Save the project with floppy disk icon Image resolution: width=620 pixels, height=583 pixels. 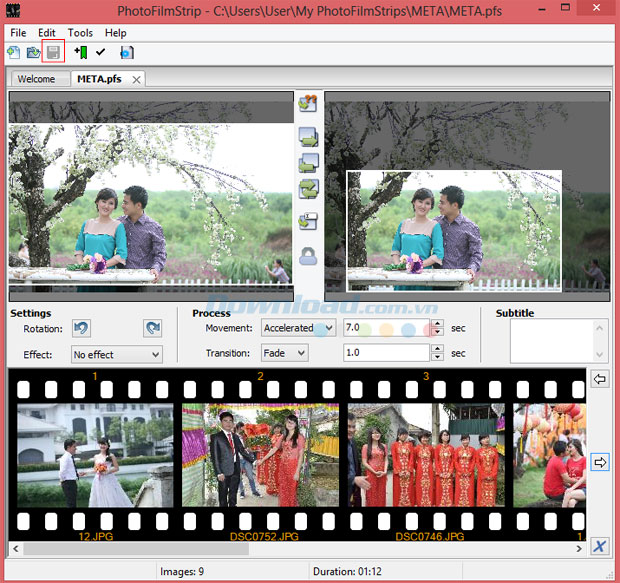click(x=54, y=53)
